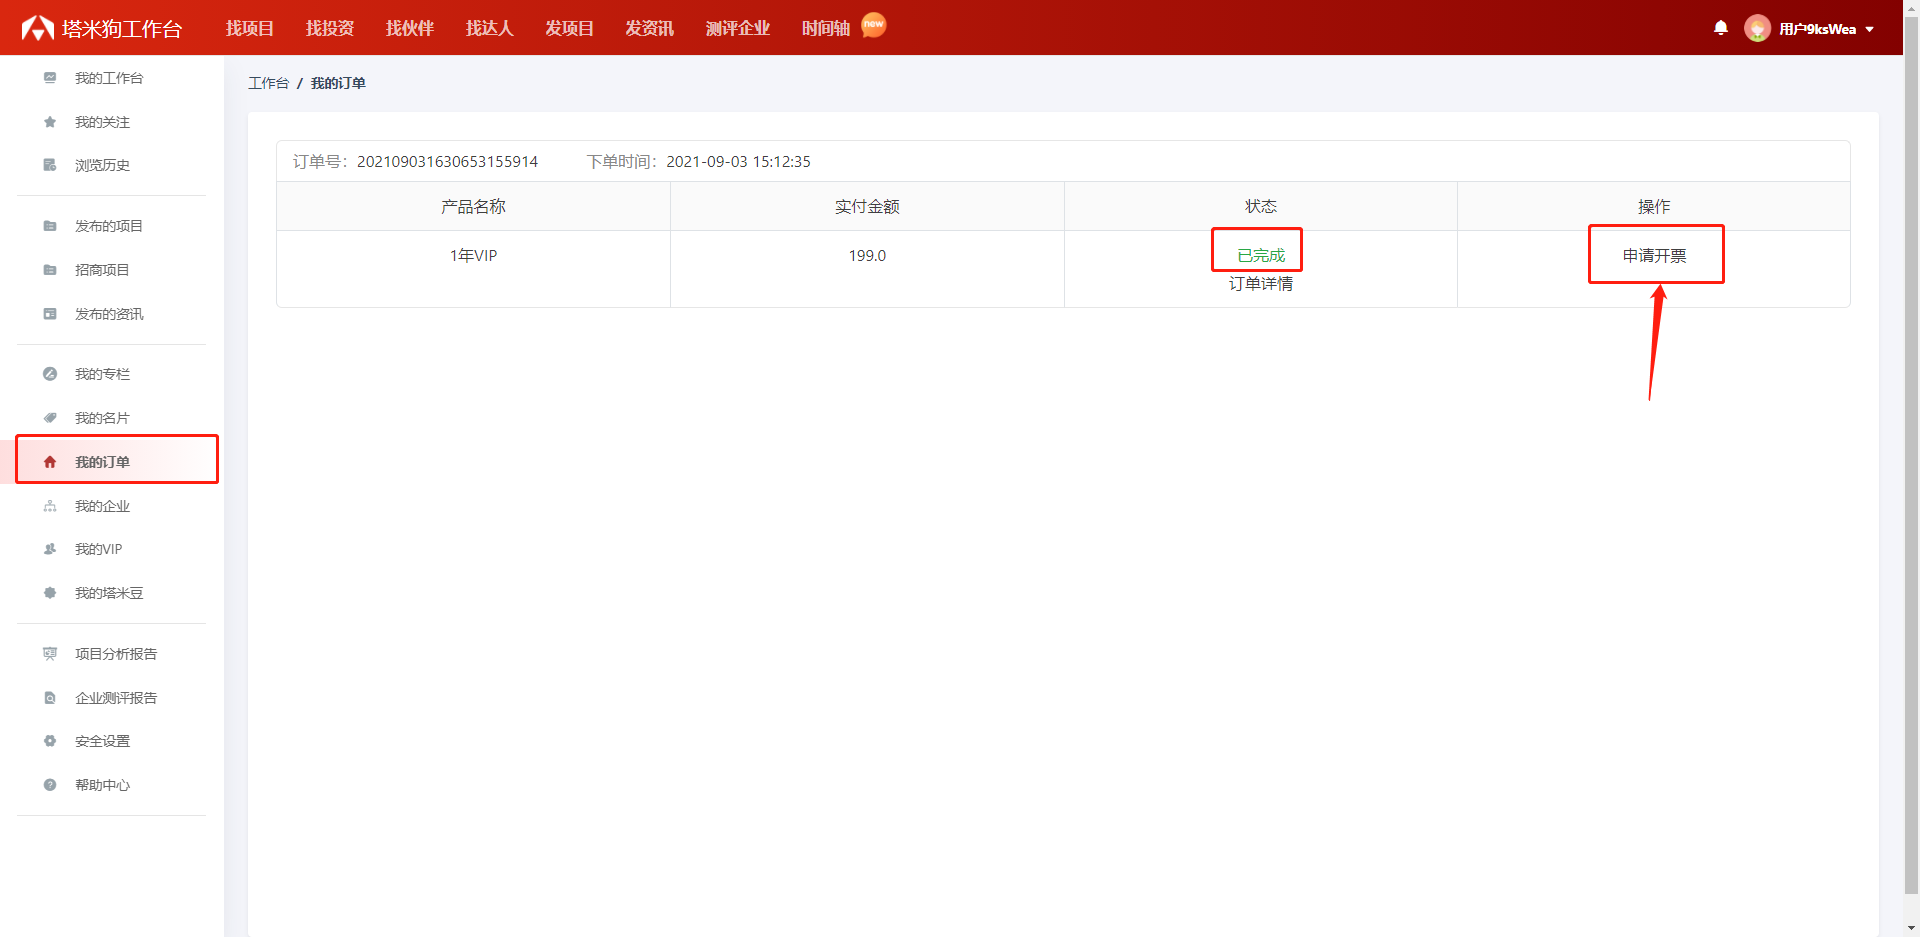Click the card icon beside 我的名片
Image resolution: width=1920 pixels, height=937 pixels.
pos(50,418)
